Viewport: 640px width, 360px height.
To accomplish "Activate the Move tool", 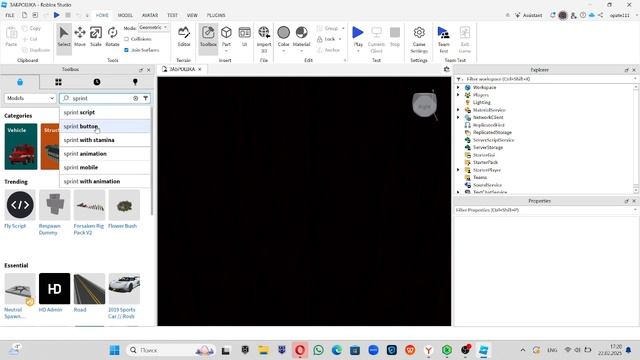I will (80, 37).
